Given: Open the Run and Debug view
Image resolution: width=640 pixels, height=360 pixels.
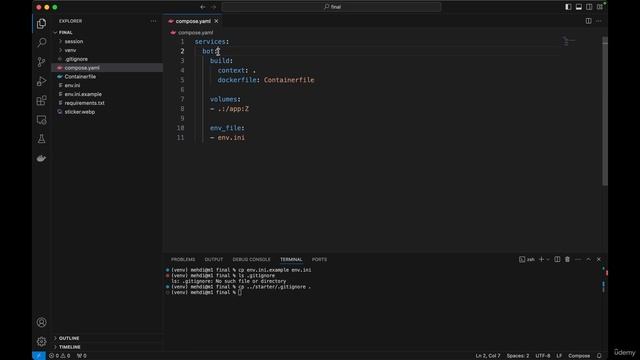Looking at the screenshot, I should (41, 81).
